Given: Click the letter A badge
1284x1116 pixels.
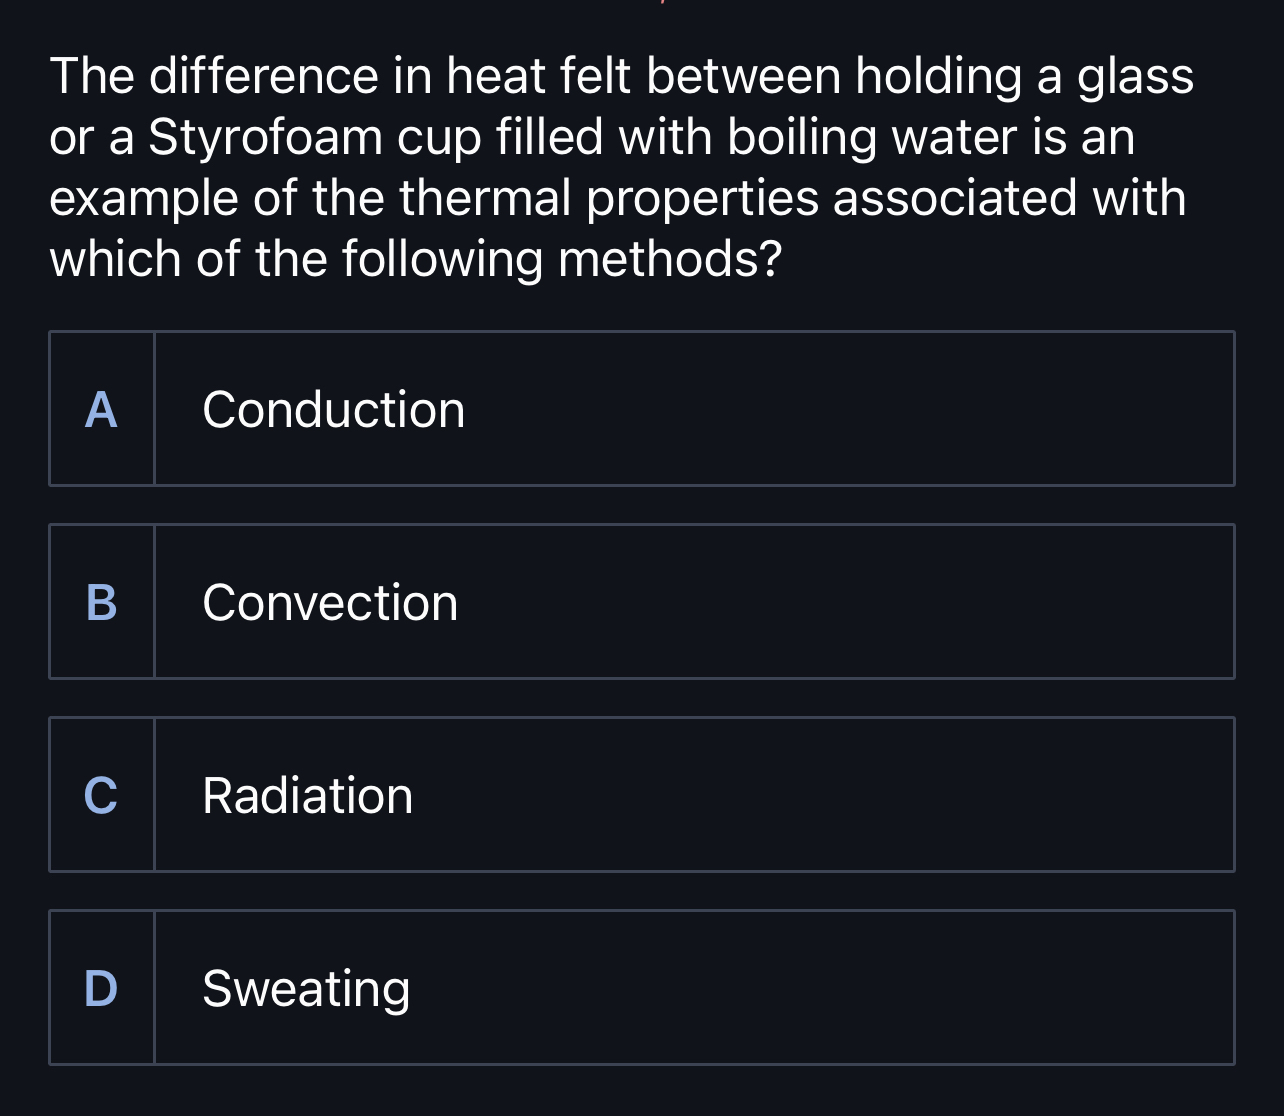Looking at the screenshot, I should (101, 408).
